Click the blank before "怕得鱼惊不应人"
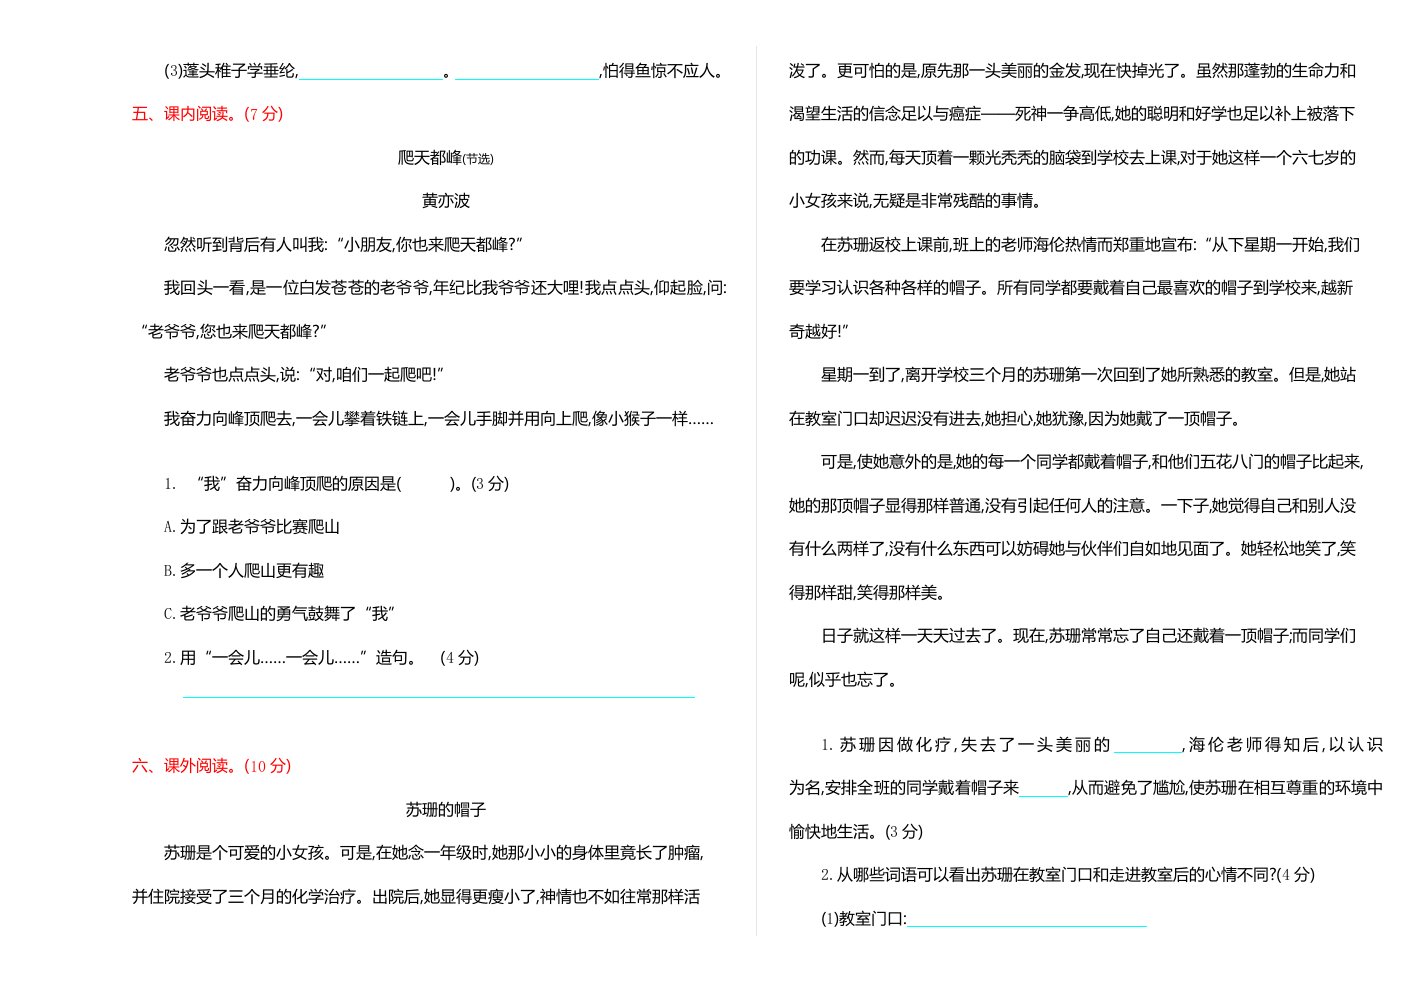 coord(526,73)
